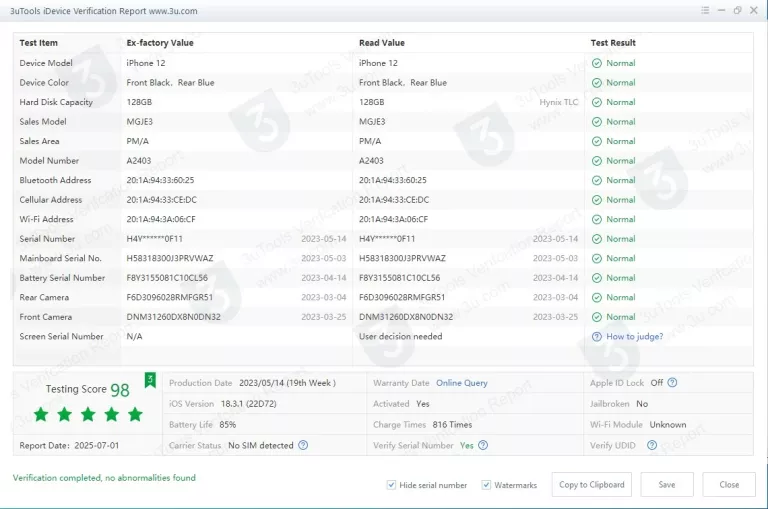Click read value rear camera serial F6D3096028RMFGR51
768x509 pixels.
[x=402, y=297]
